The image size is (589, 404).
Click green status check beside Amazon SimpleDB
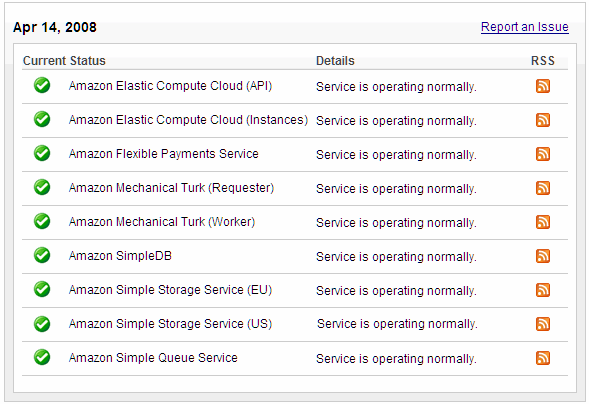pyautogui.click(x=42, y=255)
